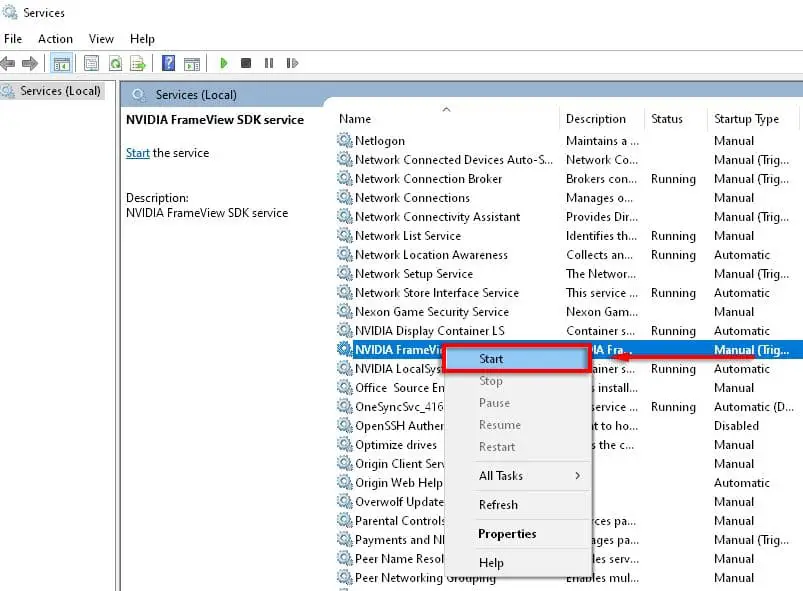Image resolution: width=803 pixels, height=591 pixels.
Task: Open the Action menu in menu bar
Action: pos(55,39)
